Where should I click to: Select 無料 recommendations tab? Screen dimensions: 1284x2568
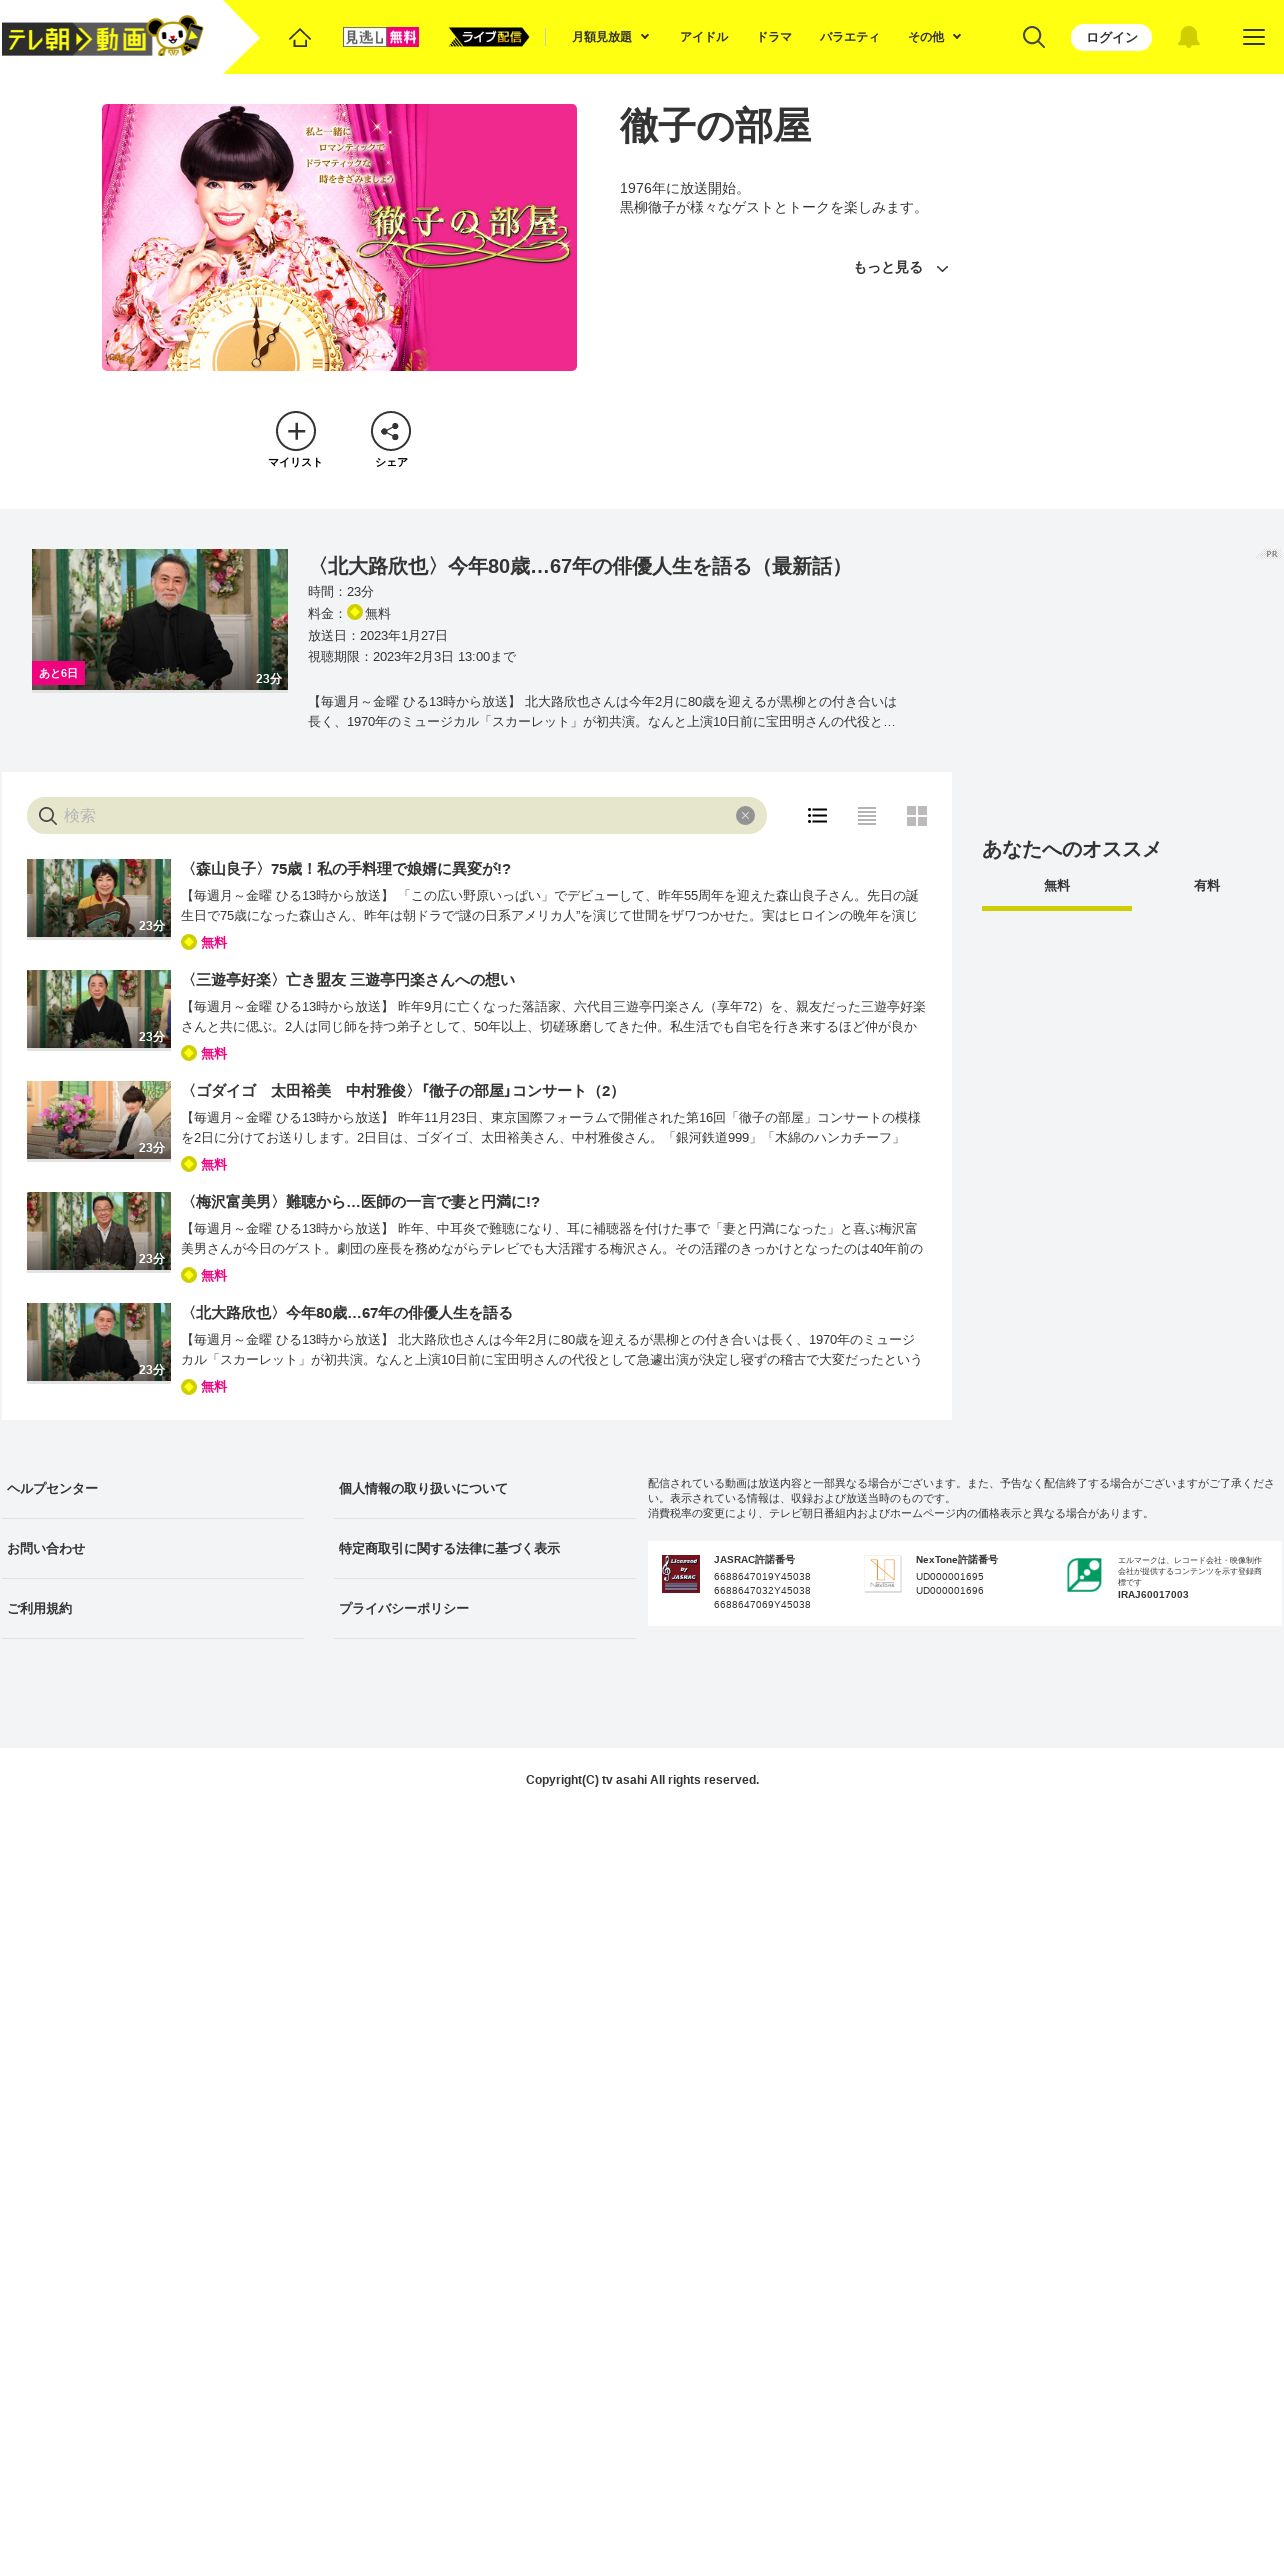(x=1057, y=886)
